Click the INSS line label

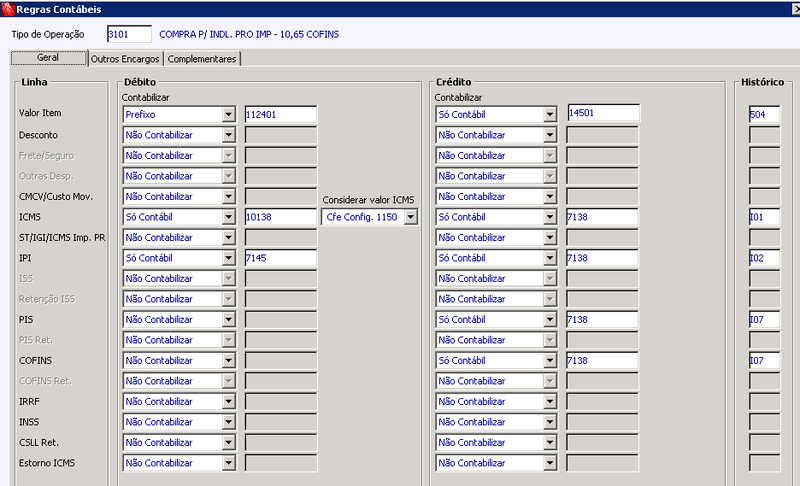tap(29, 422)
